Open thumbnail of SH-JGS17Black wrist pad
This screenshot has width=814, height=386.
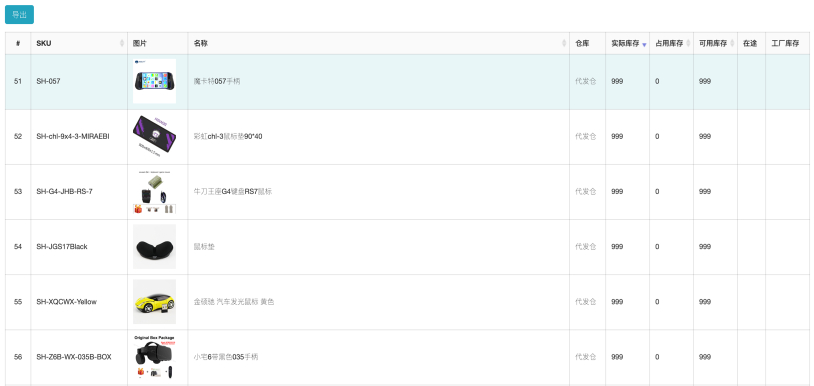[154, 246]
